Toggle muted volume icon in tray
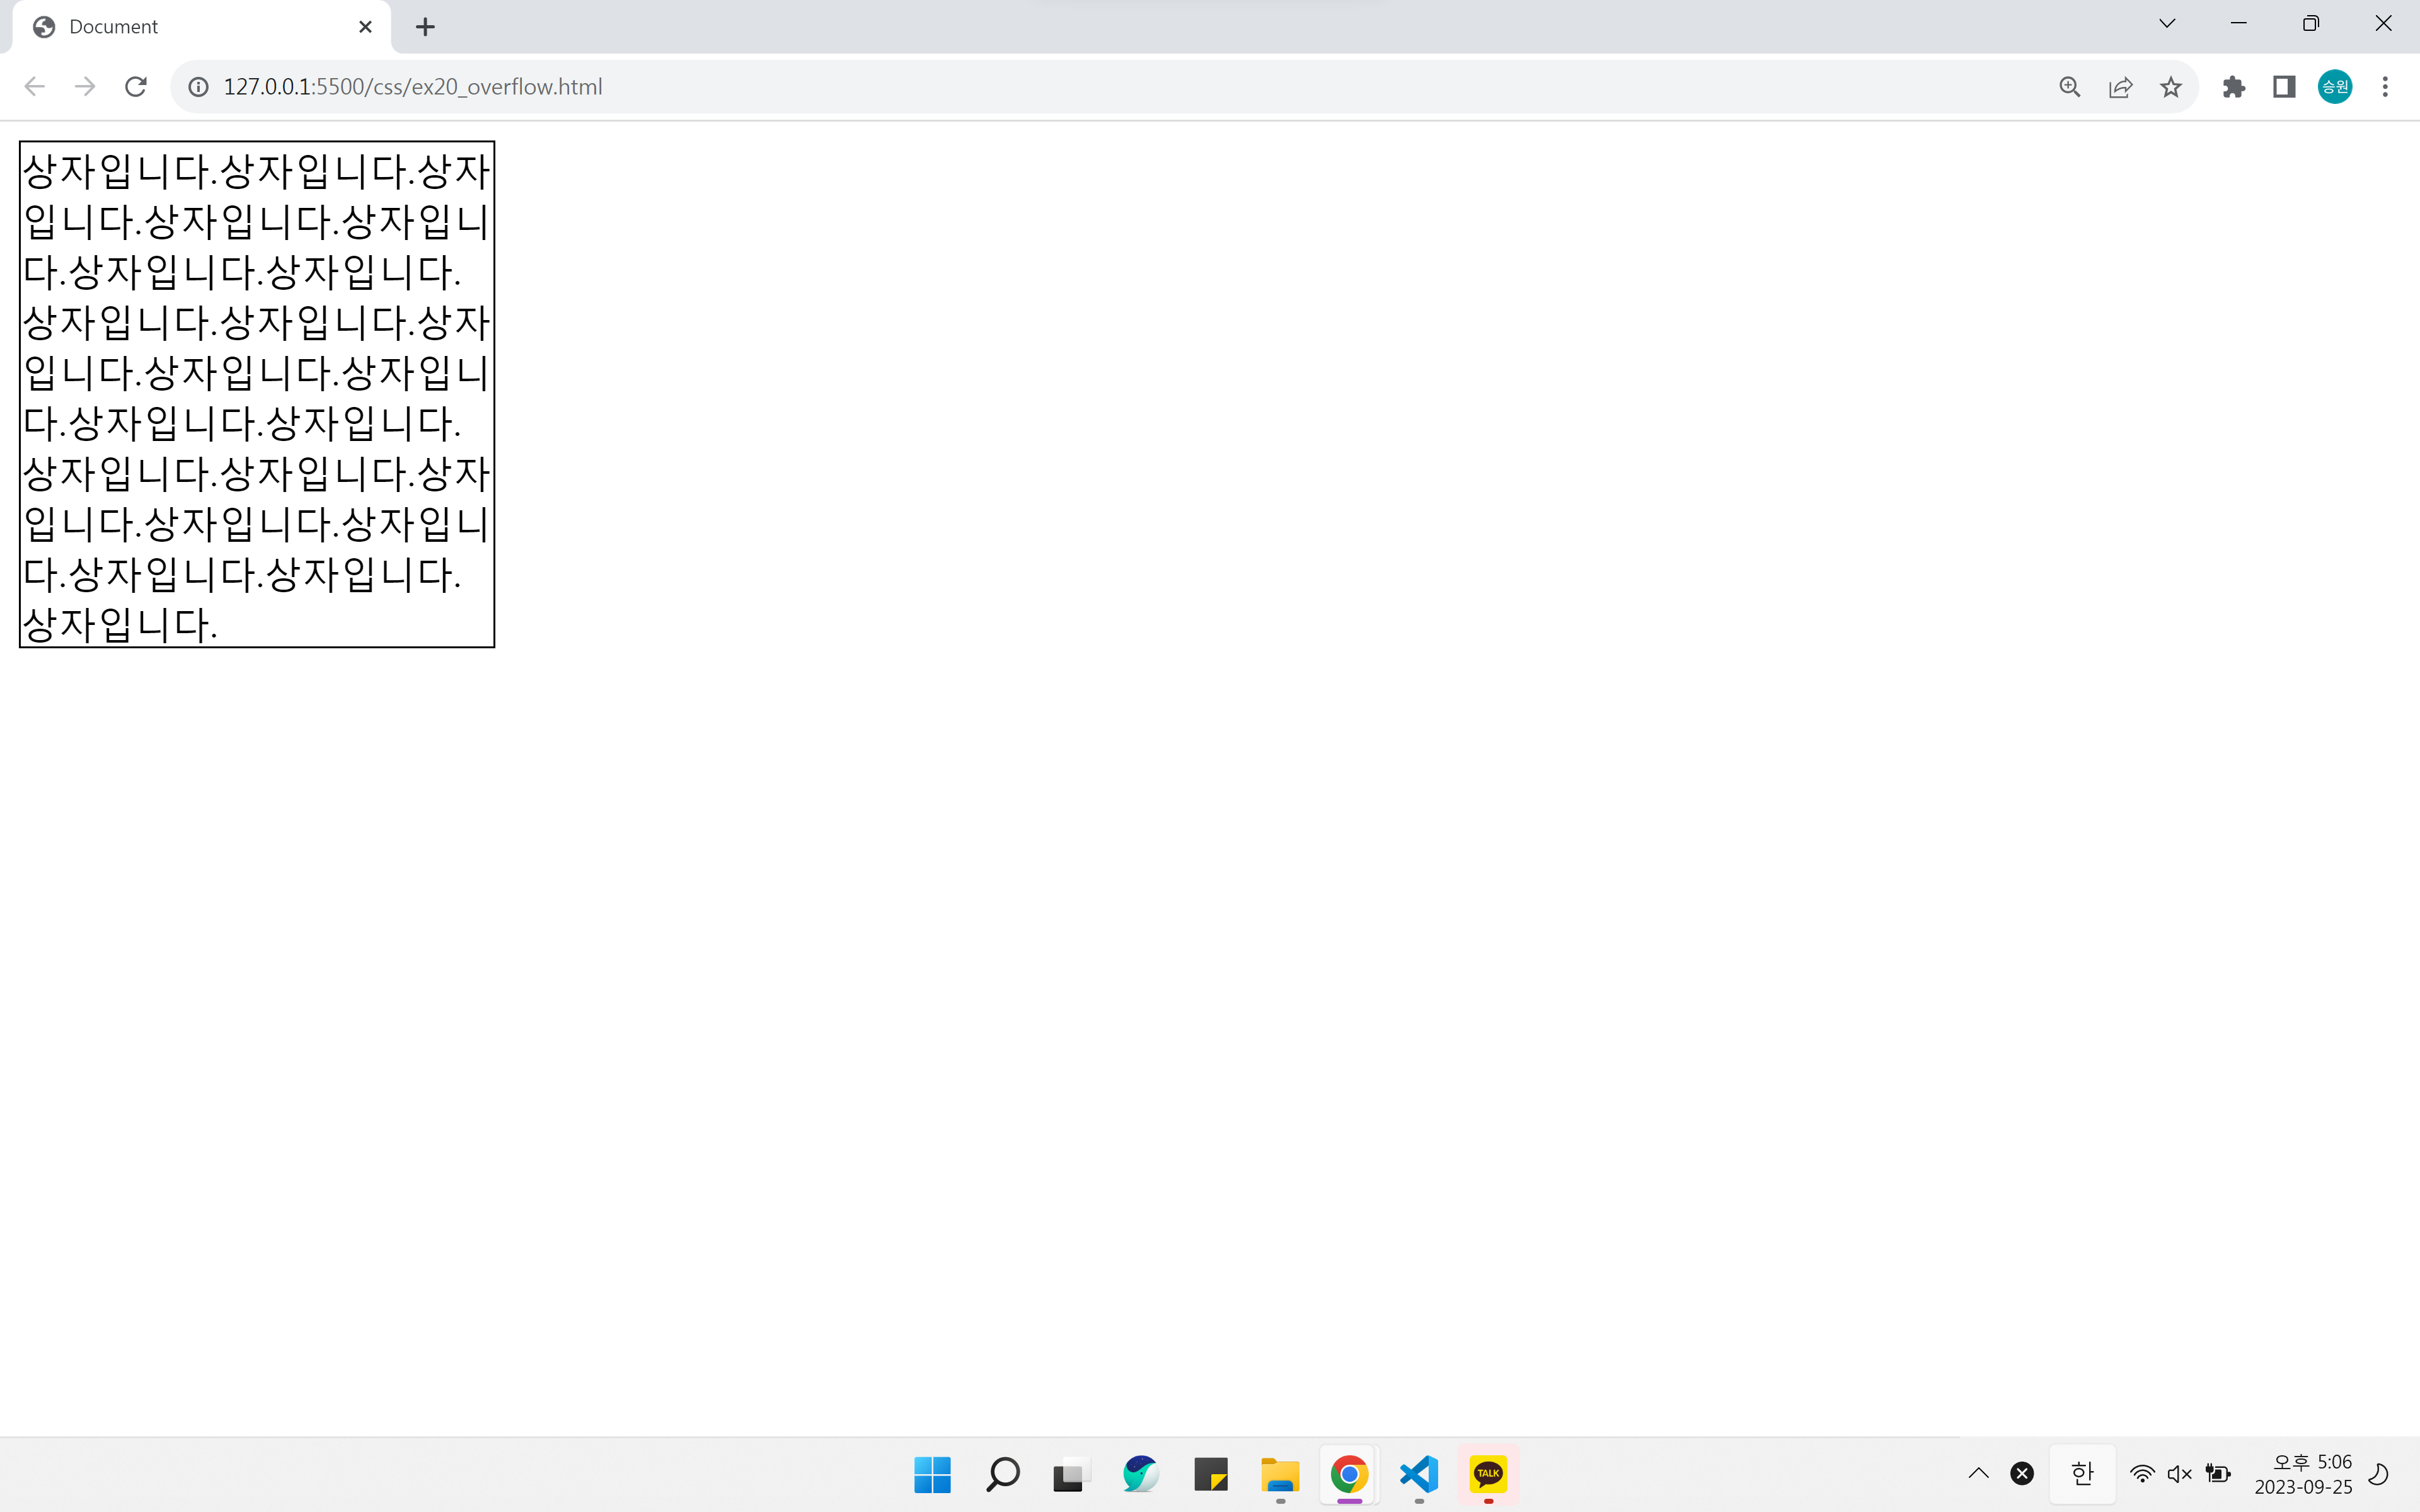Image resolution: width=2420 pixels, height=1512 pixels. pos(2179,1473)
